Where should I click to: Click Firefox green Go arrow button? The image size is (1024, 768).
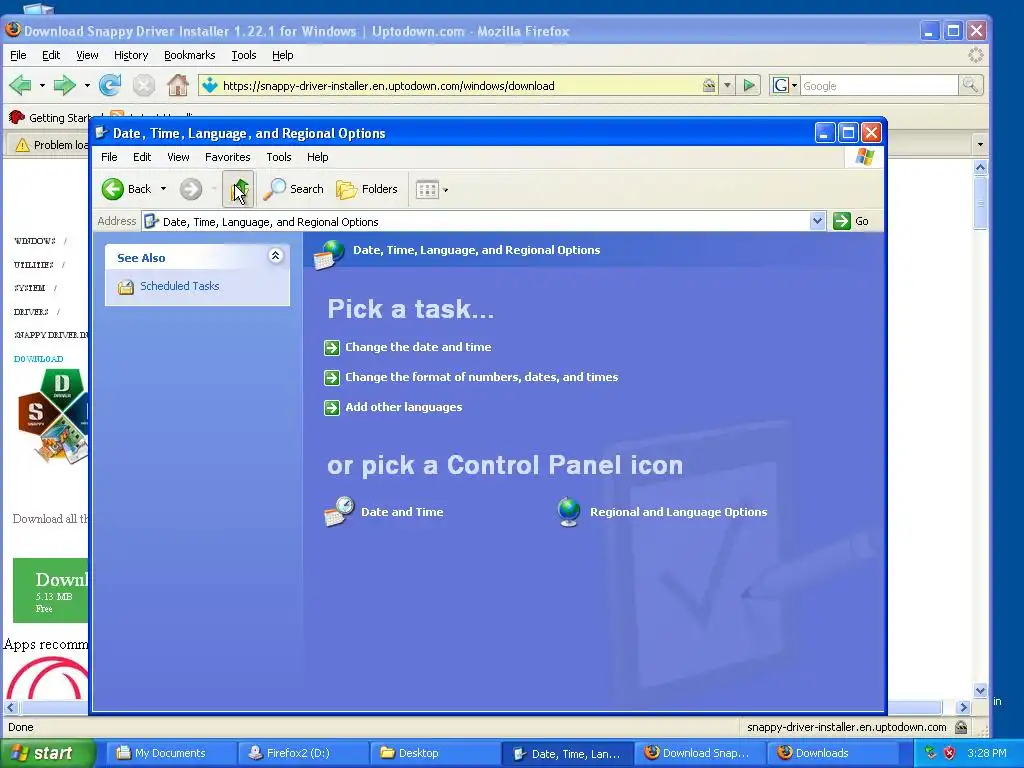pyautogui.click(x=750, y=86)
